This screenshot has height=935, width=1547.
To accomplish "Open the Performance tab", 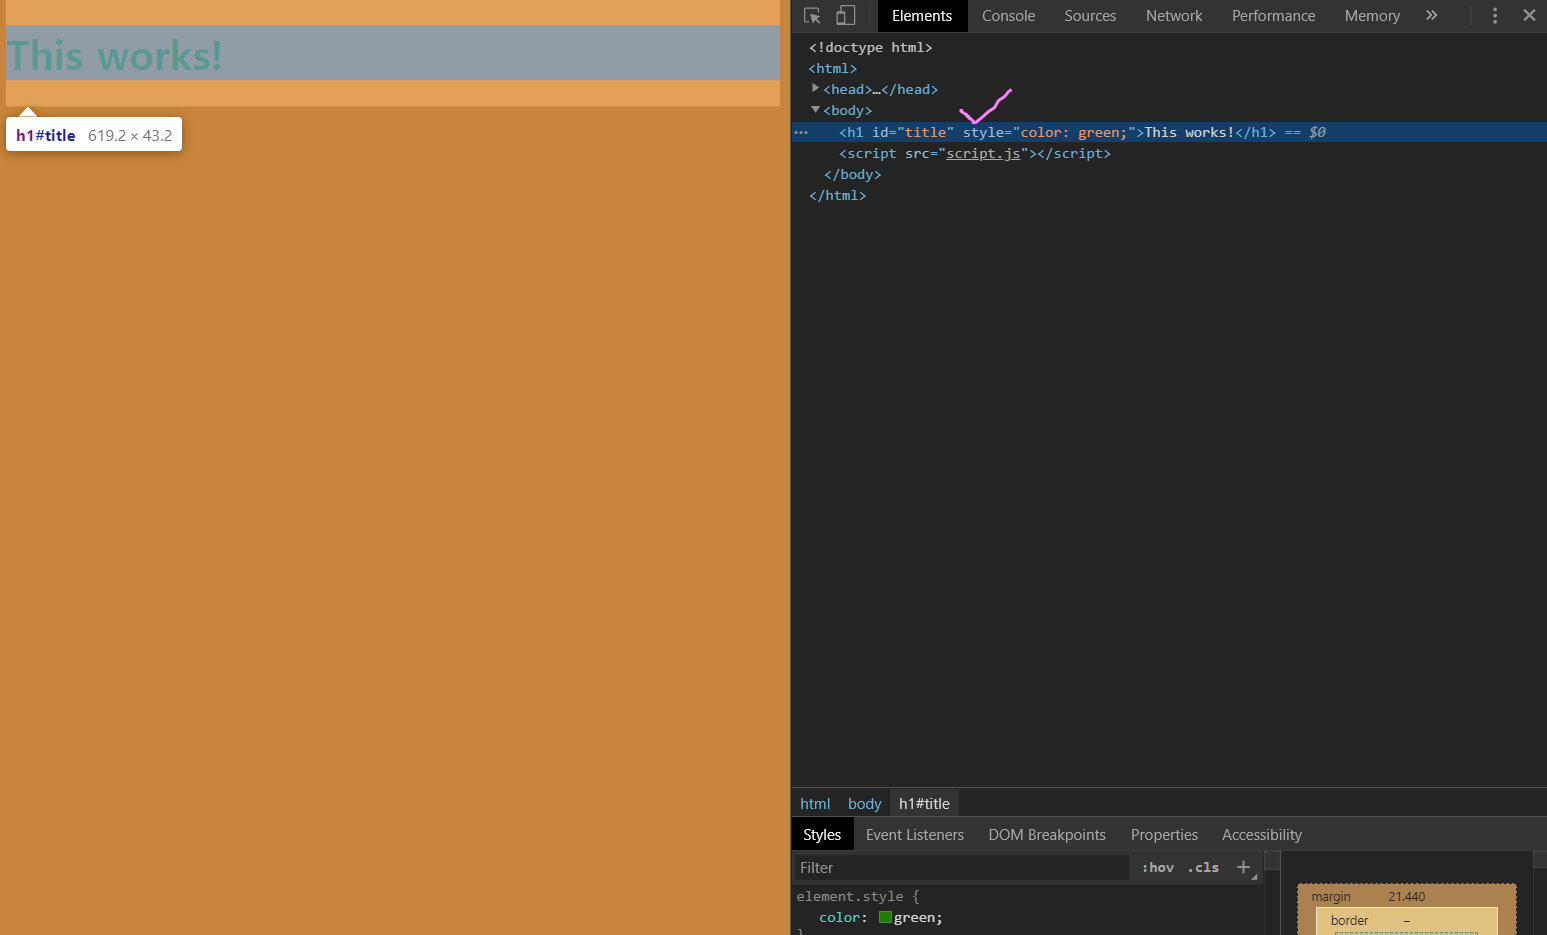I will [x=1273, y=16].
